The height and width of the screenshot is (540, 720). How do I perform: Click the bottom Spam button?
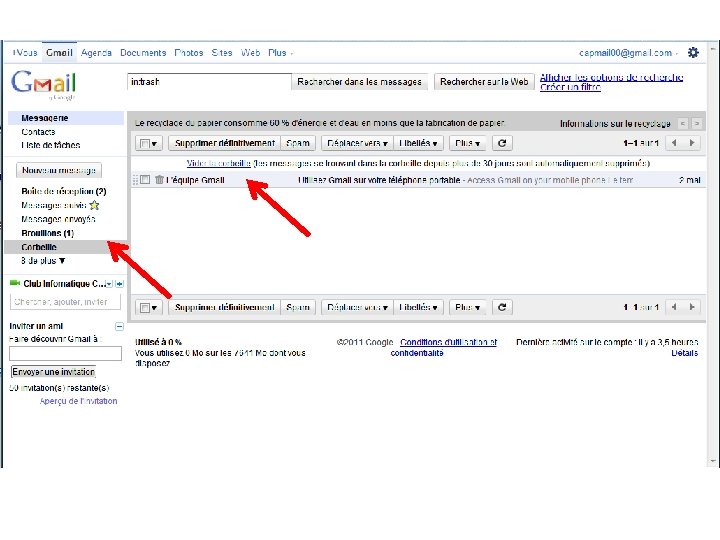pos(298,307)
